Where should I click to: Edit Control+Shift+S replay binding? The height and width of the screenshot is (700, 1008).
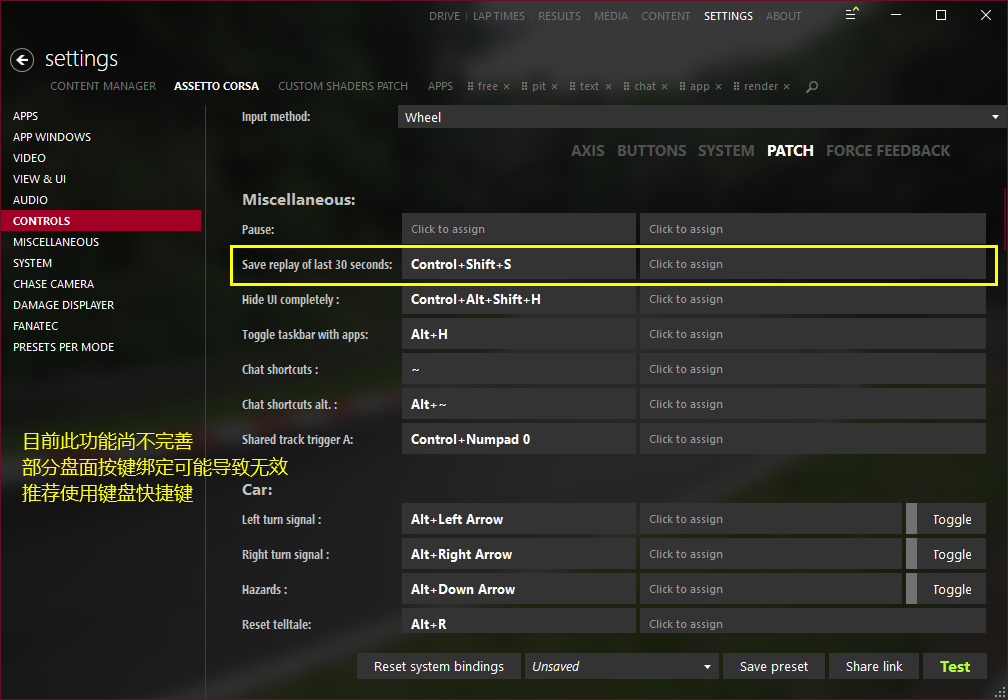click(519, 264)
